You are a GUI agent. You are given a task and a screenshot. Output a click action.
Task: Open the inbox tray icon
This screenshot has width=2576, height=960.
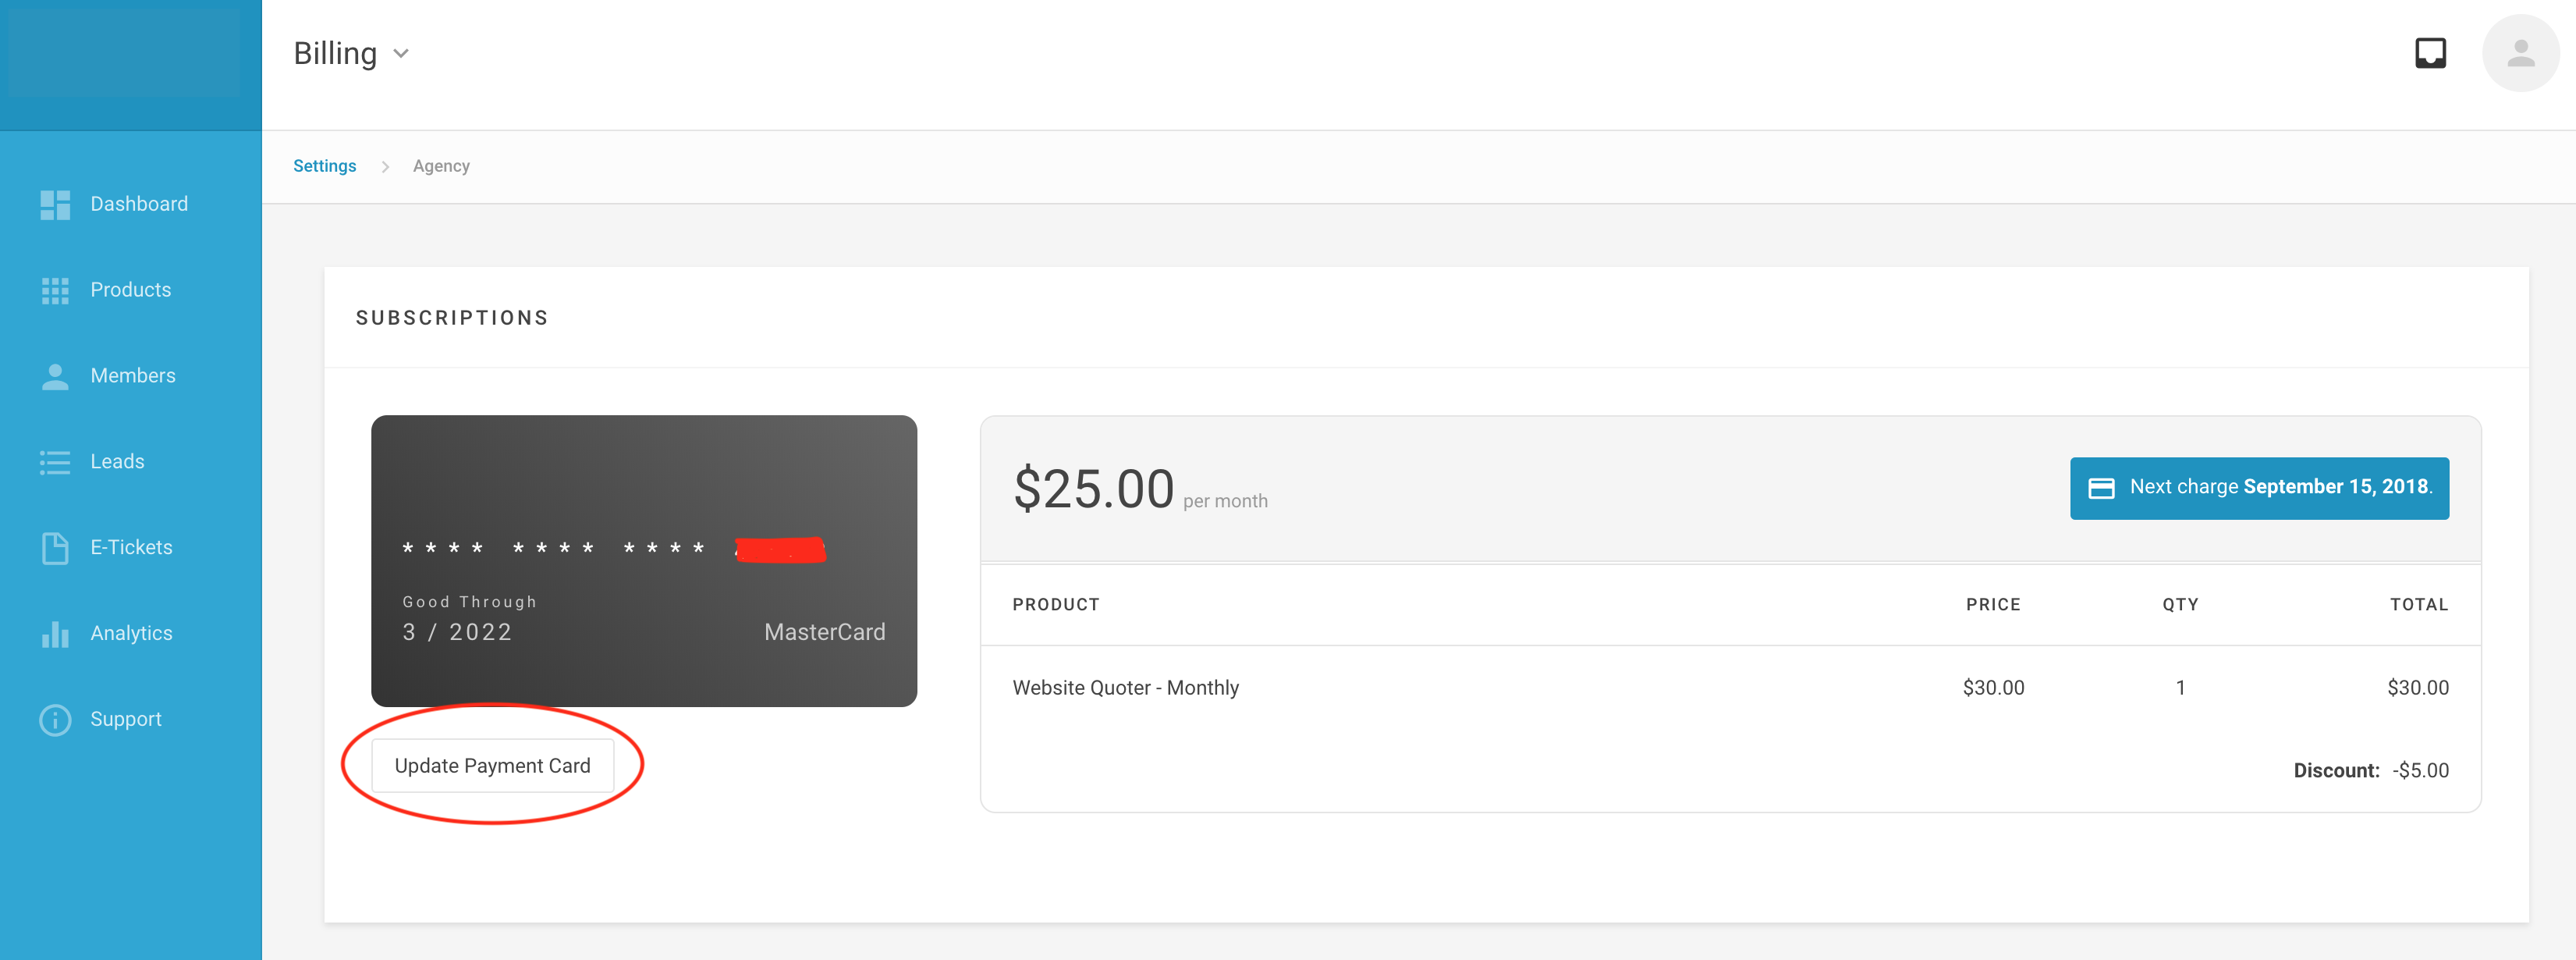point(2430,53)
